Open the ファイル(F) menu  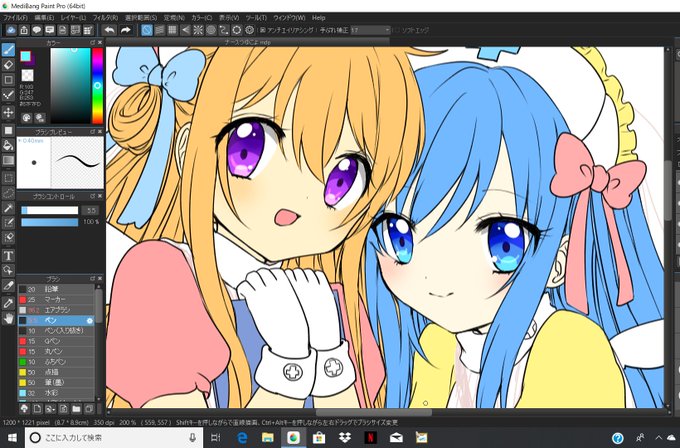(x=15, y=18)
